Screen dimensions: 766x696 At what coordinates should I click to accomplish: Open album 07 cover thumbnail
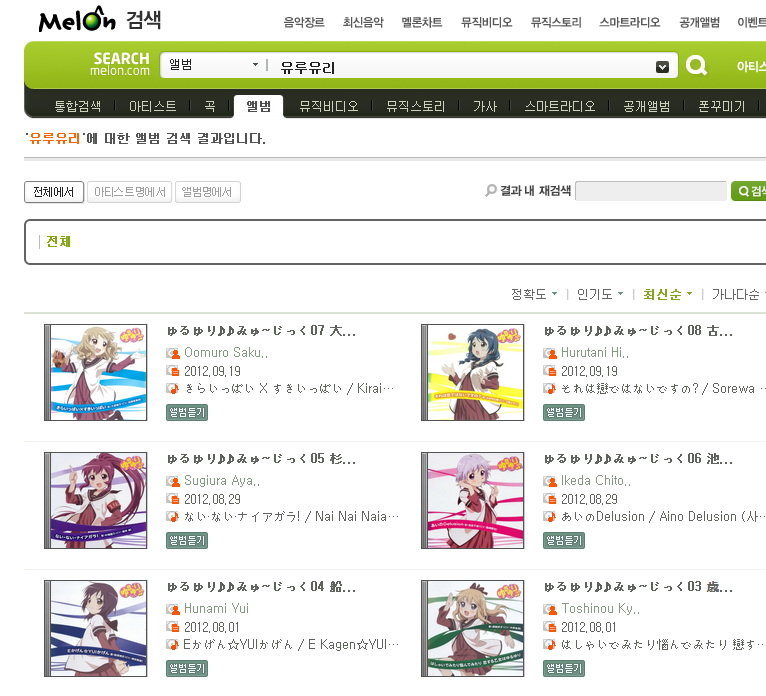tap(96, 372)
